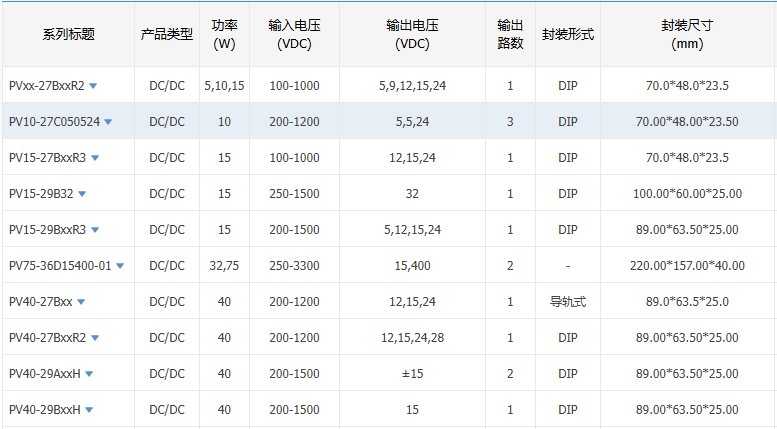Expand the PV40-29AxxH dropdown arrow
Image resolution: width=777 pixels, height=429 pixels.
click(x=89, y=374)
